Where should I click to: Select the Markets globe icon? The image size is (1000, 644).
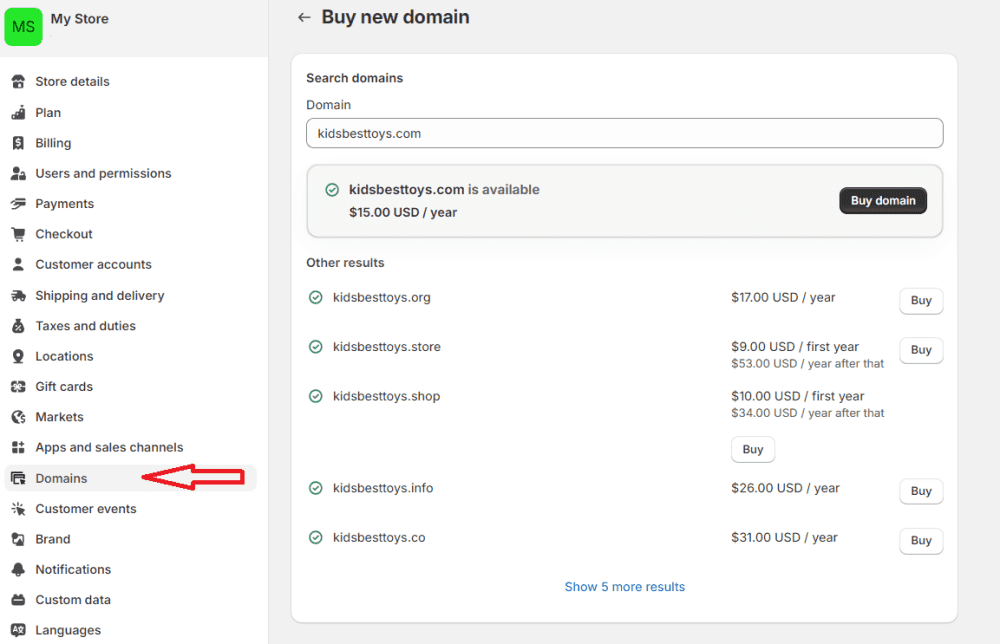(x=17, y=417)
